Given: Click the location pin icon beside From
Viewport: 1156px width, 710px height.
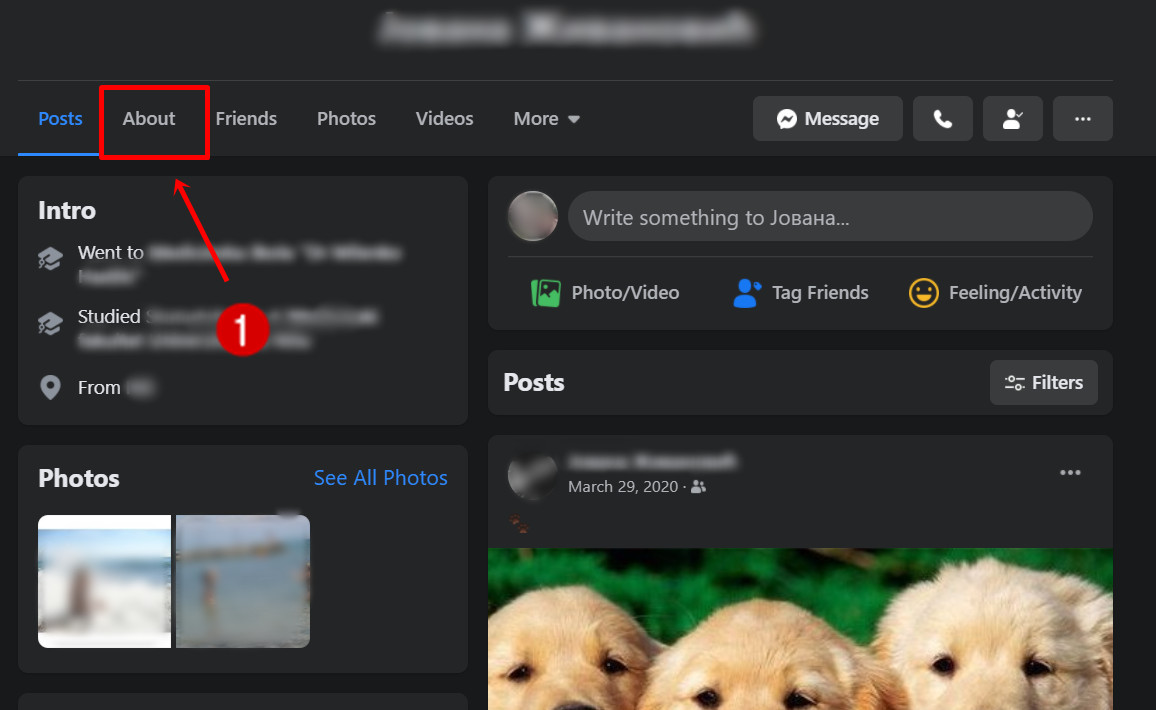Looking at the screenshot, I should (50, 387).
